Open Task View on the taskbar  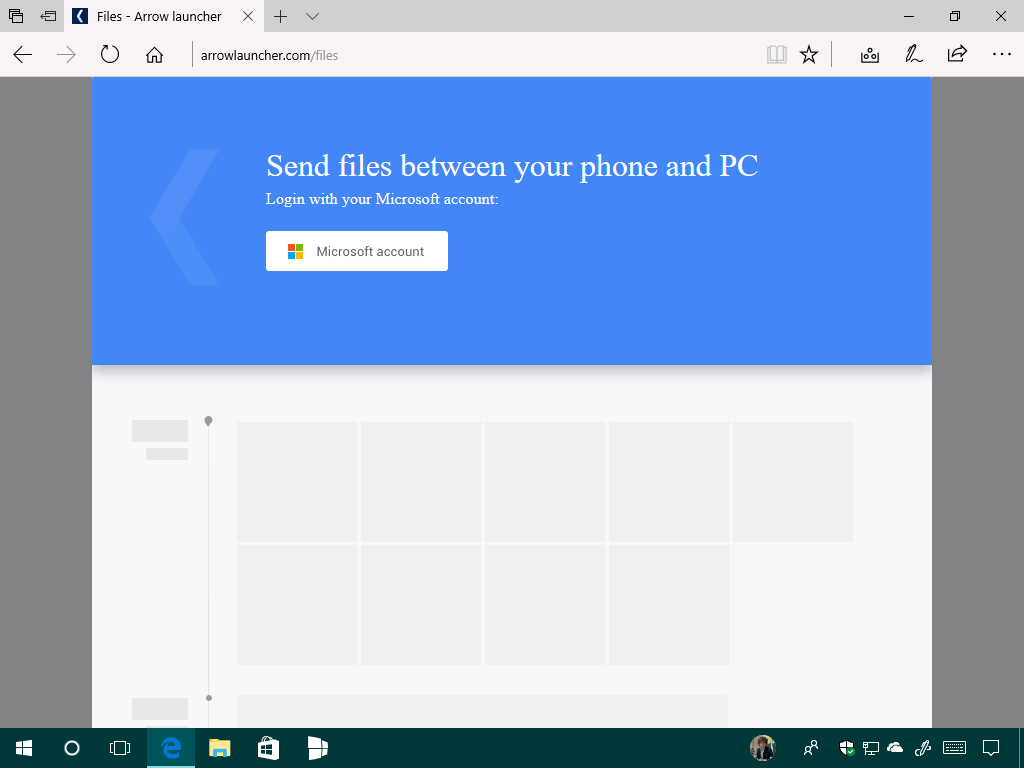120,748
